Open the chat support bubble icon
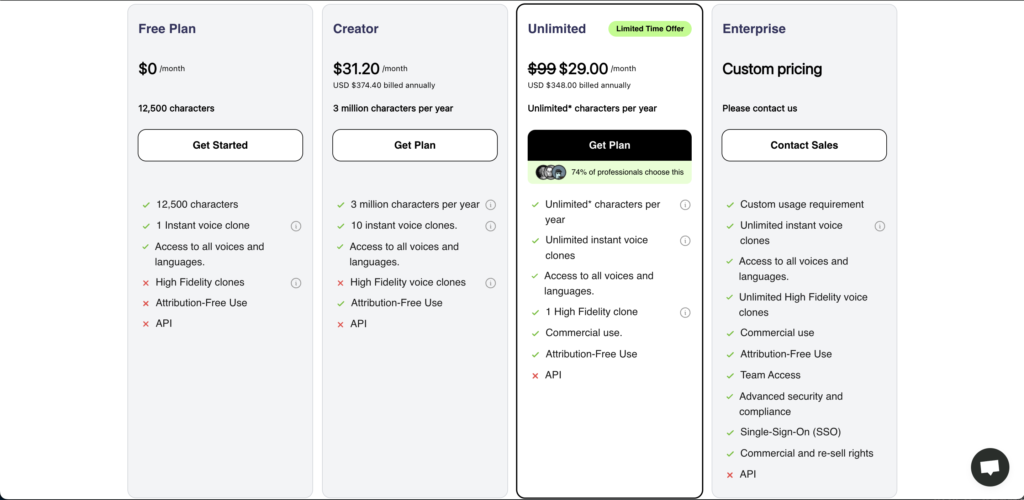 (x=990, y=467)
